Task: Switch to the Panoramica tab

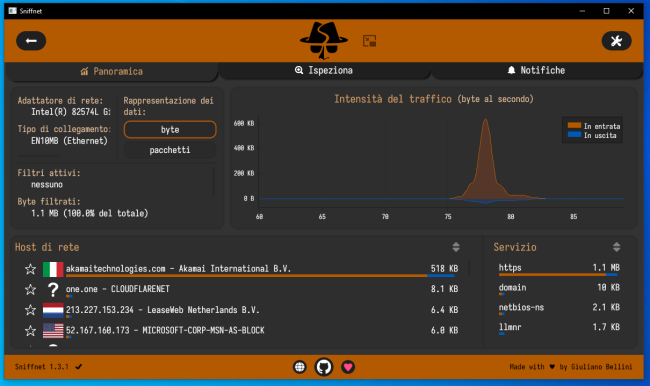Action: pyautogui.click(x=112, y=71)
